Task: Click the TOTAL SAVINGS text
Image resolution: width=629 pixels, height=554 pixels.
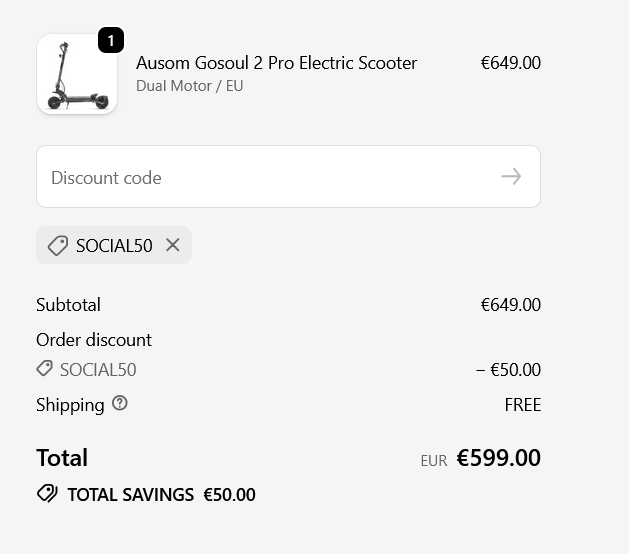Action: point(130,495)
